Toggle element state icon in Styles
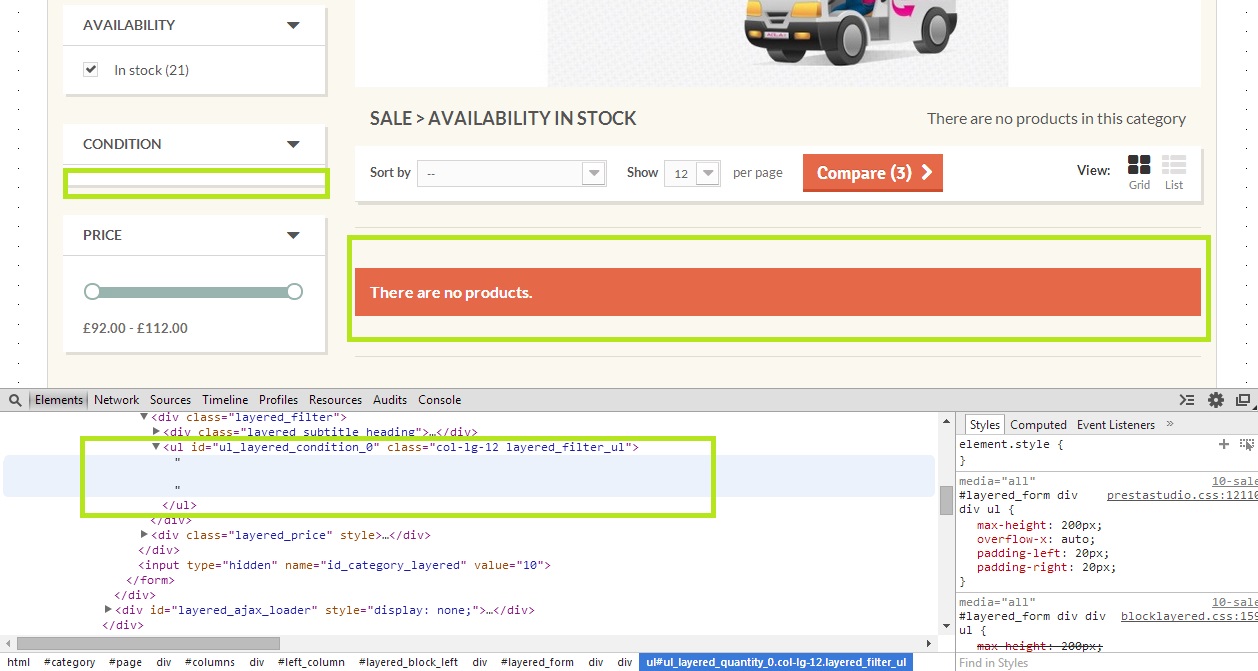 (1247, 444)
